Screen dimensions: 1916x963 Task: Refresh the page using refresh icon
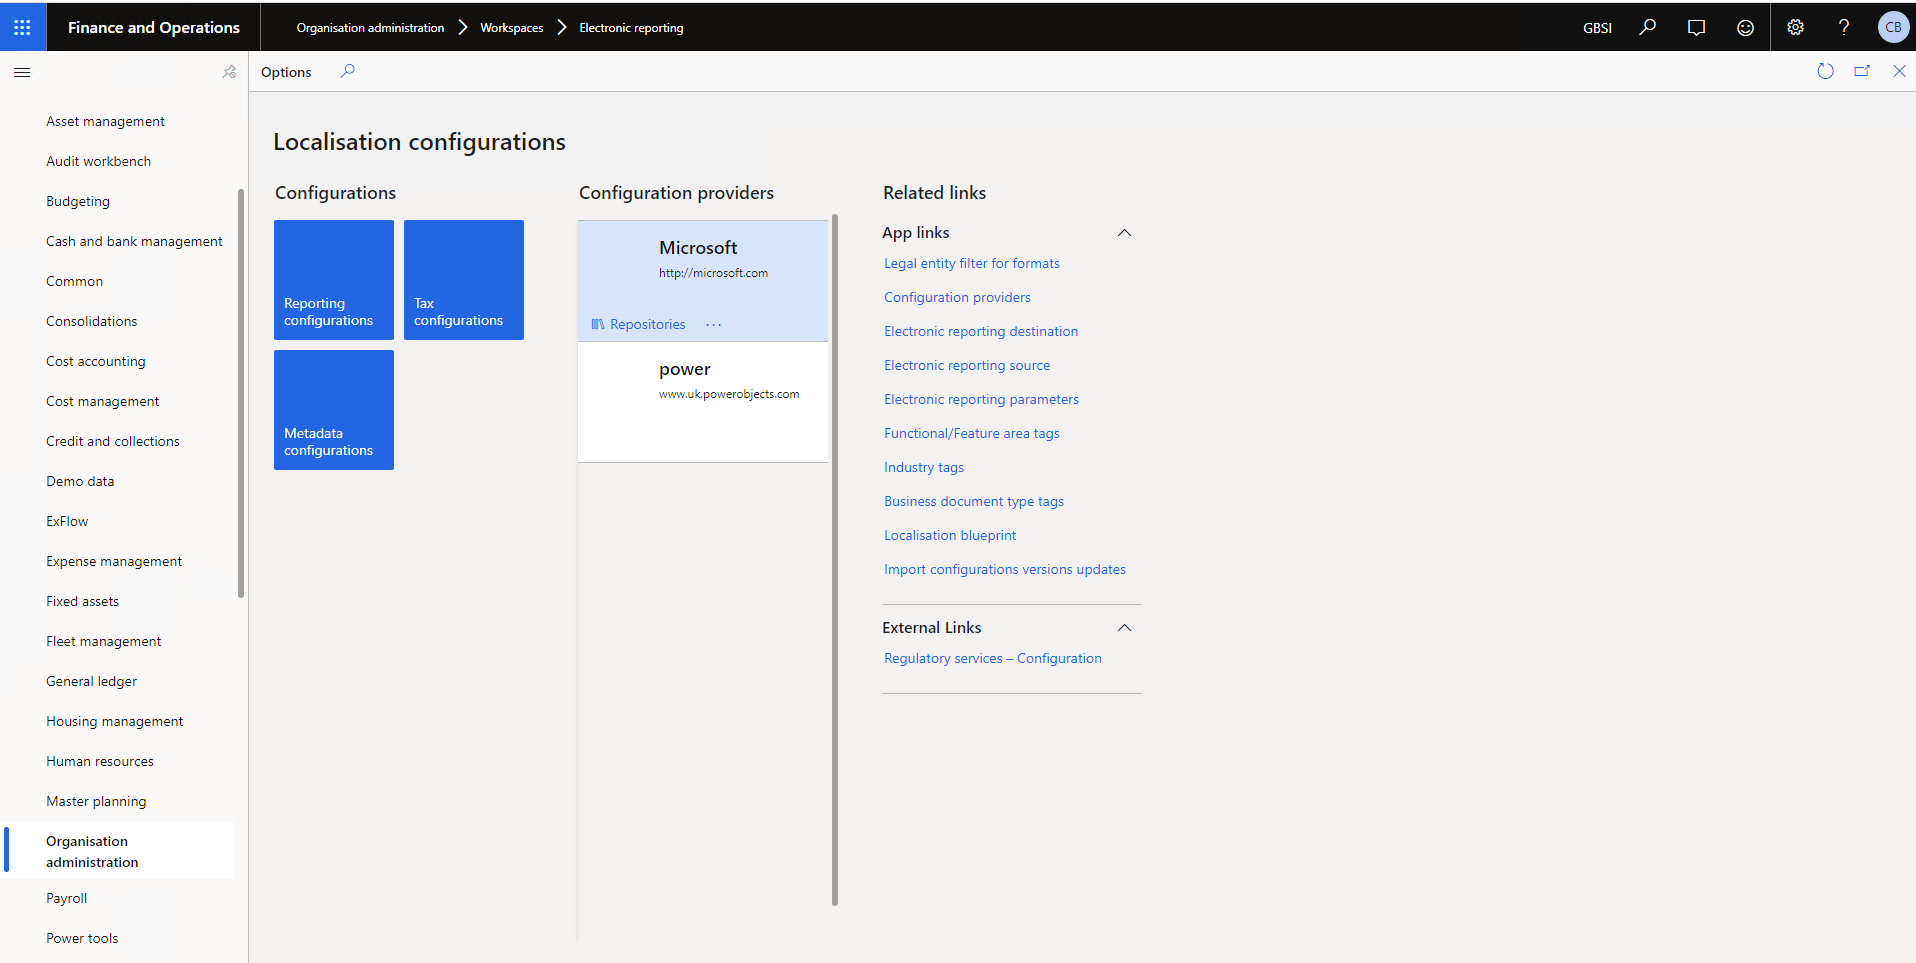click(1825, 71)
